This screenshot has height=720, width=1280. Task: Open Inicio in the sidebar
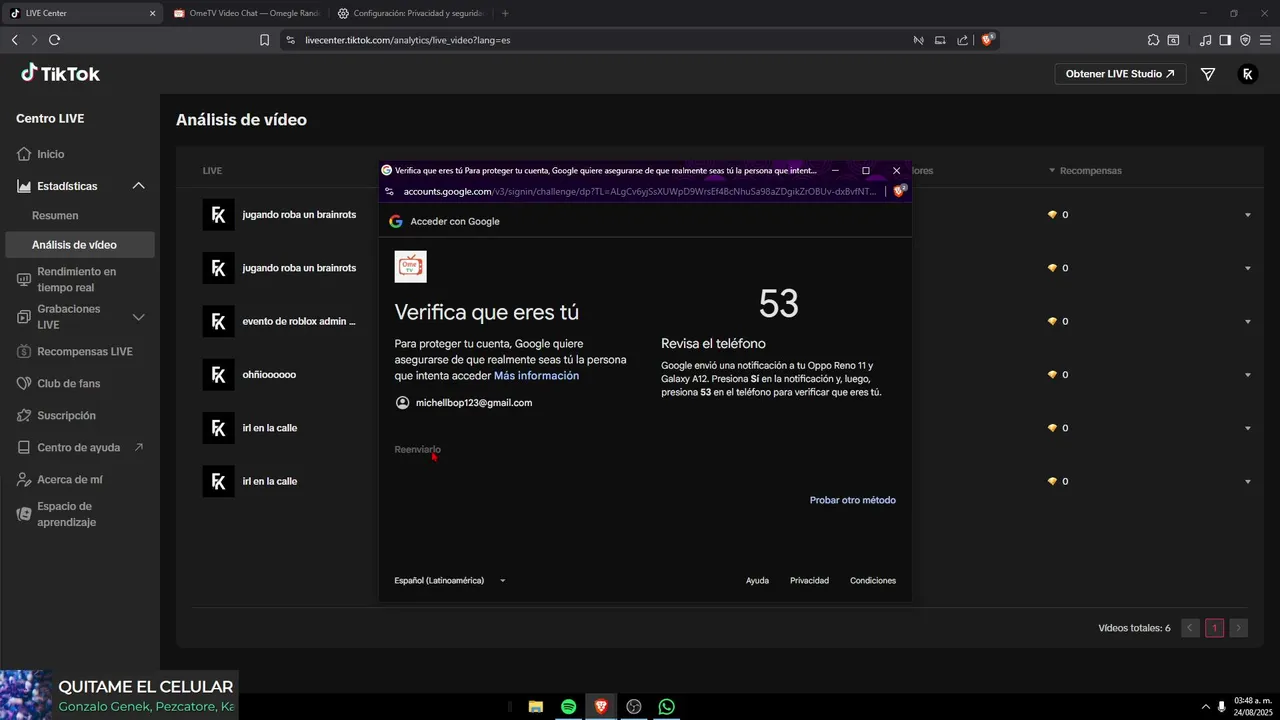click(x=50, y=154)
